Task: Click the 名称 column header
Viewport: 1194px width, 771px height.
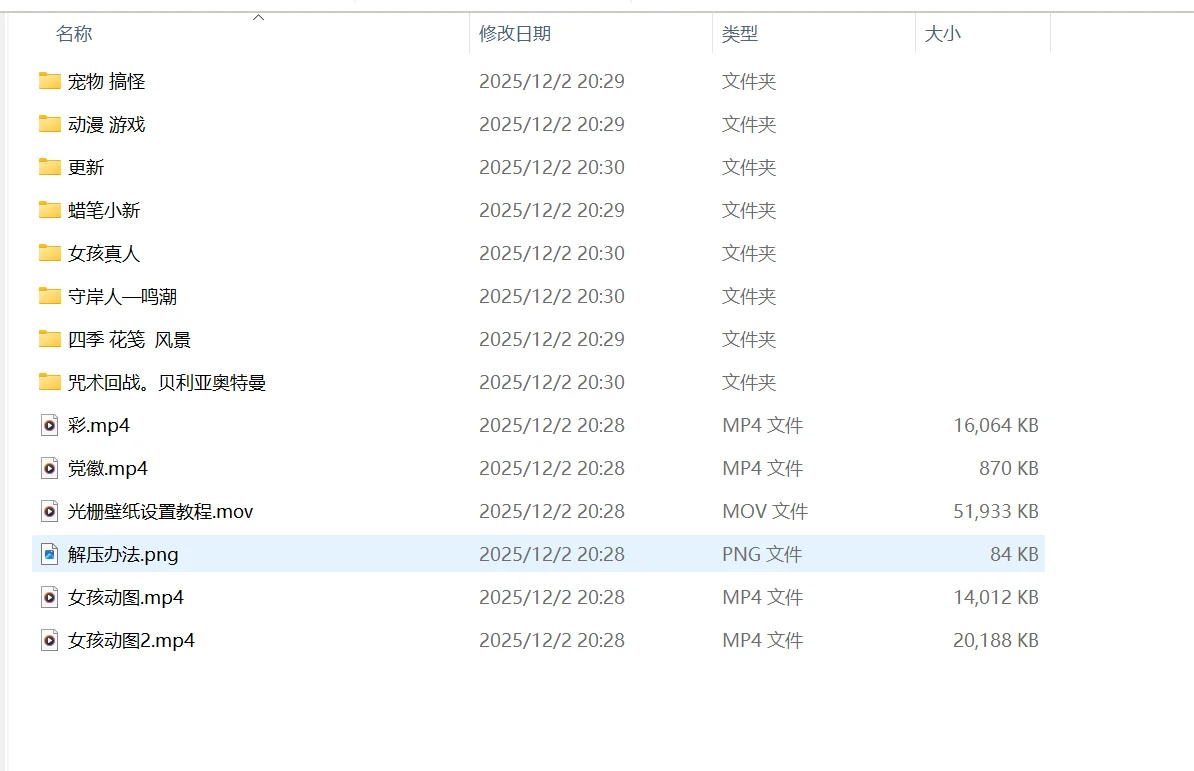Action: (74, 33)
